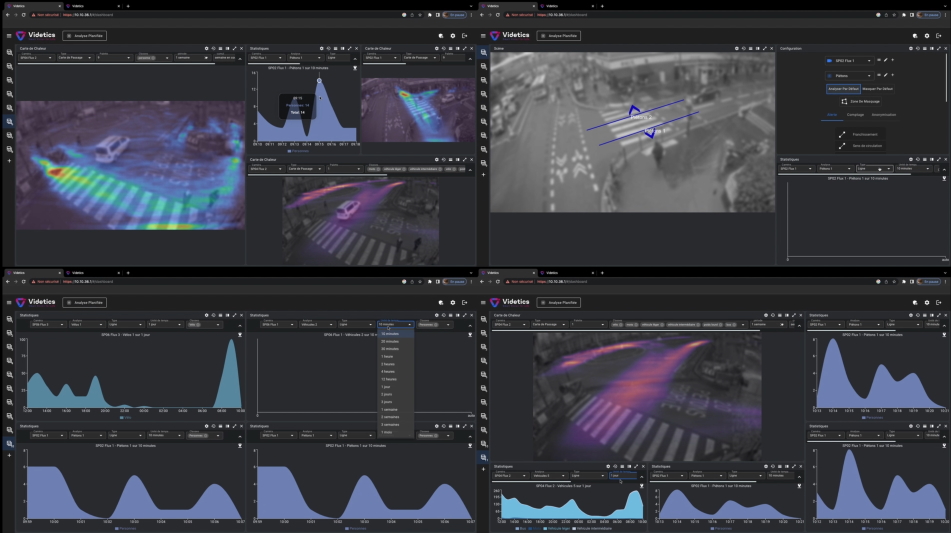Toggle Véhicule léger legend in SPI04 Flux 2 chart
951x533 pixels.
tap(557, 528)
